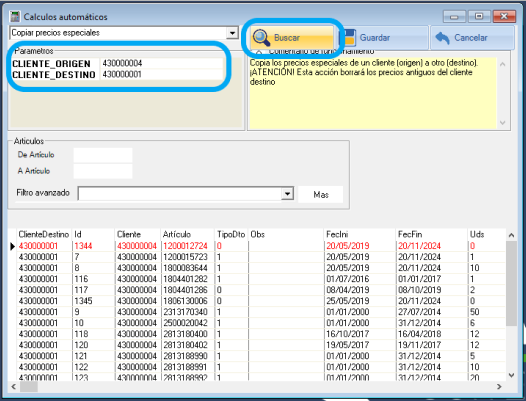
Task: Click the grid horizontal scroll right arrow
Action: pyautogui.click(x=499, y=387)
